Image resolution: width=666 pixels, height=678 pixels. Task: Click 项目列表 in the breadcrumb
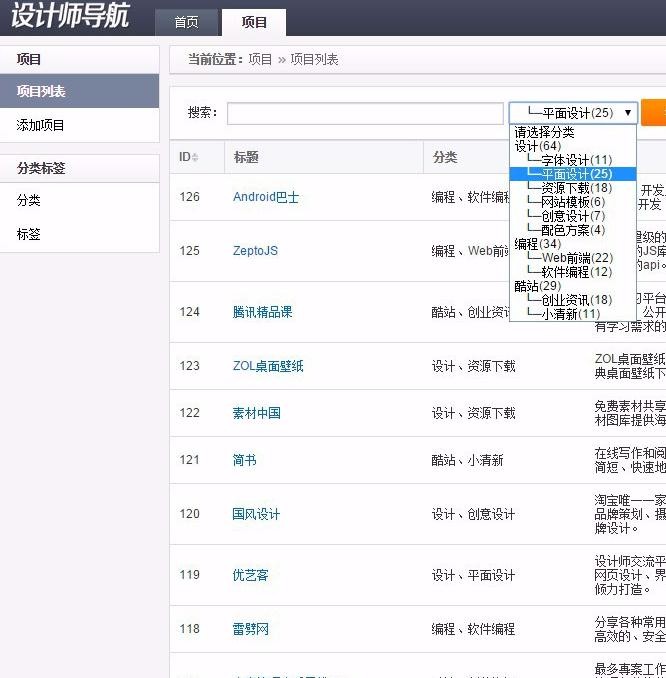coord(314,59)
